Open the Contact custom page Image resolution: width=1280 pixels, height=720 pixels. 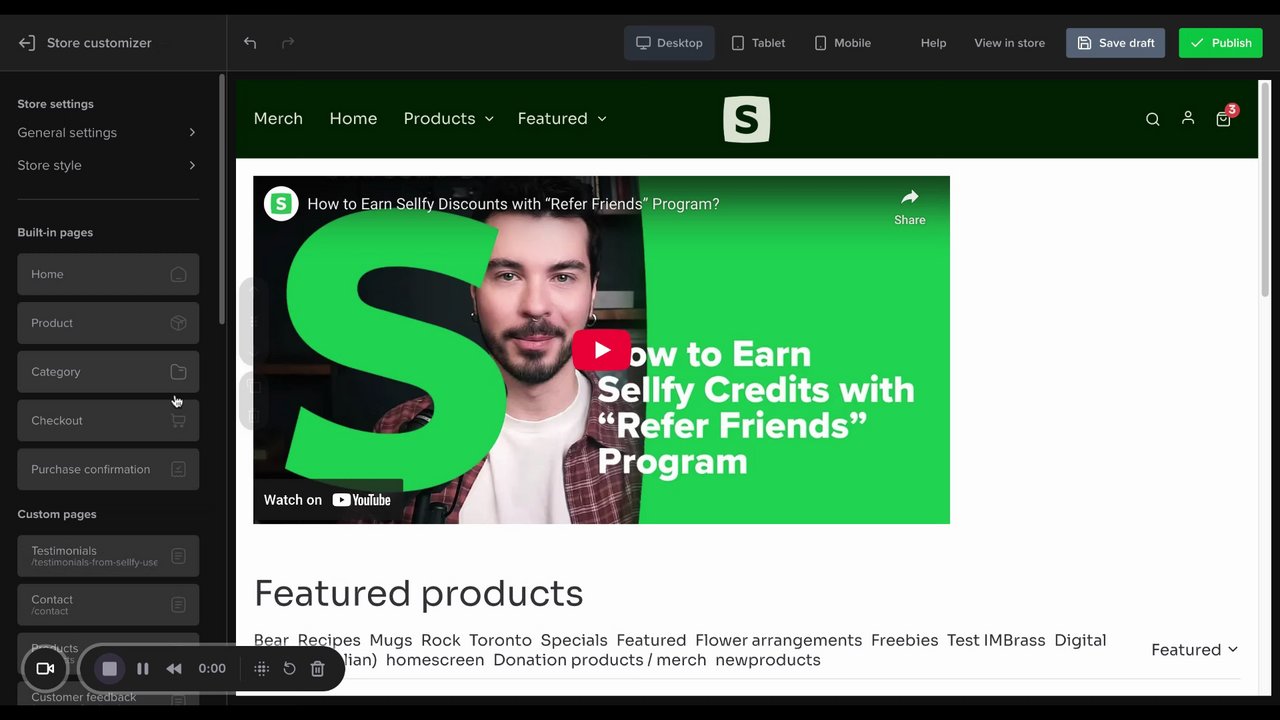point(108,605)
